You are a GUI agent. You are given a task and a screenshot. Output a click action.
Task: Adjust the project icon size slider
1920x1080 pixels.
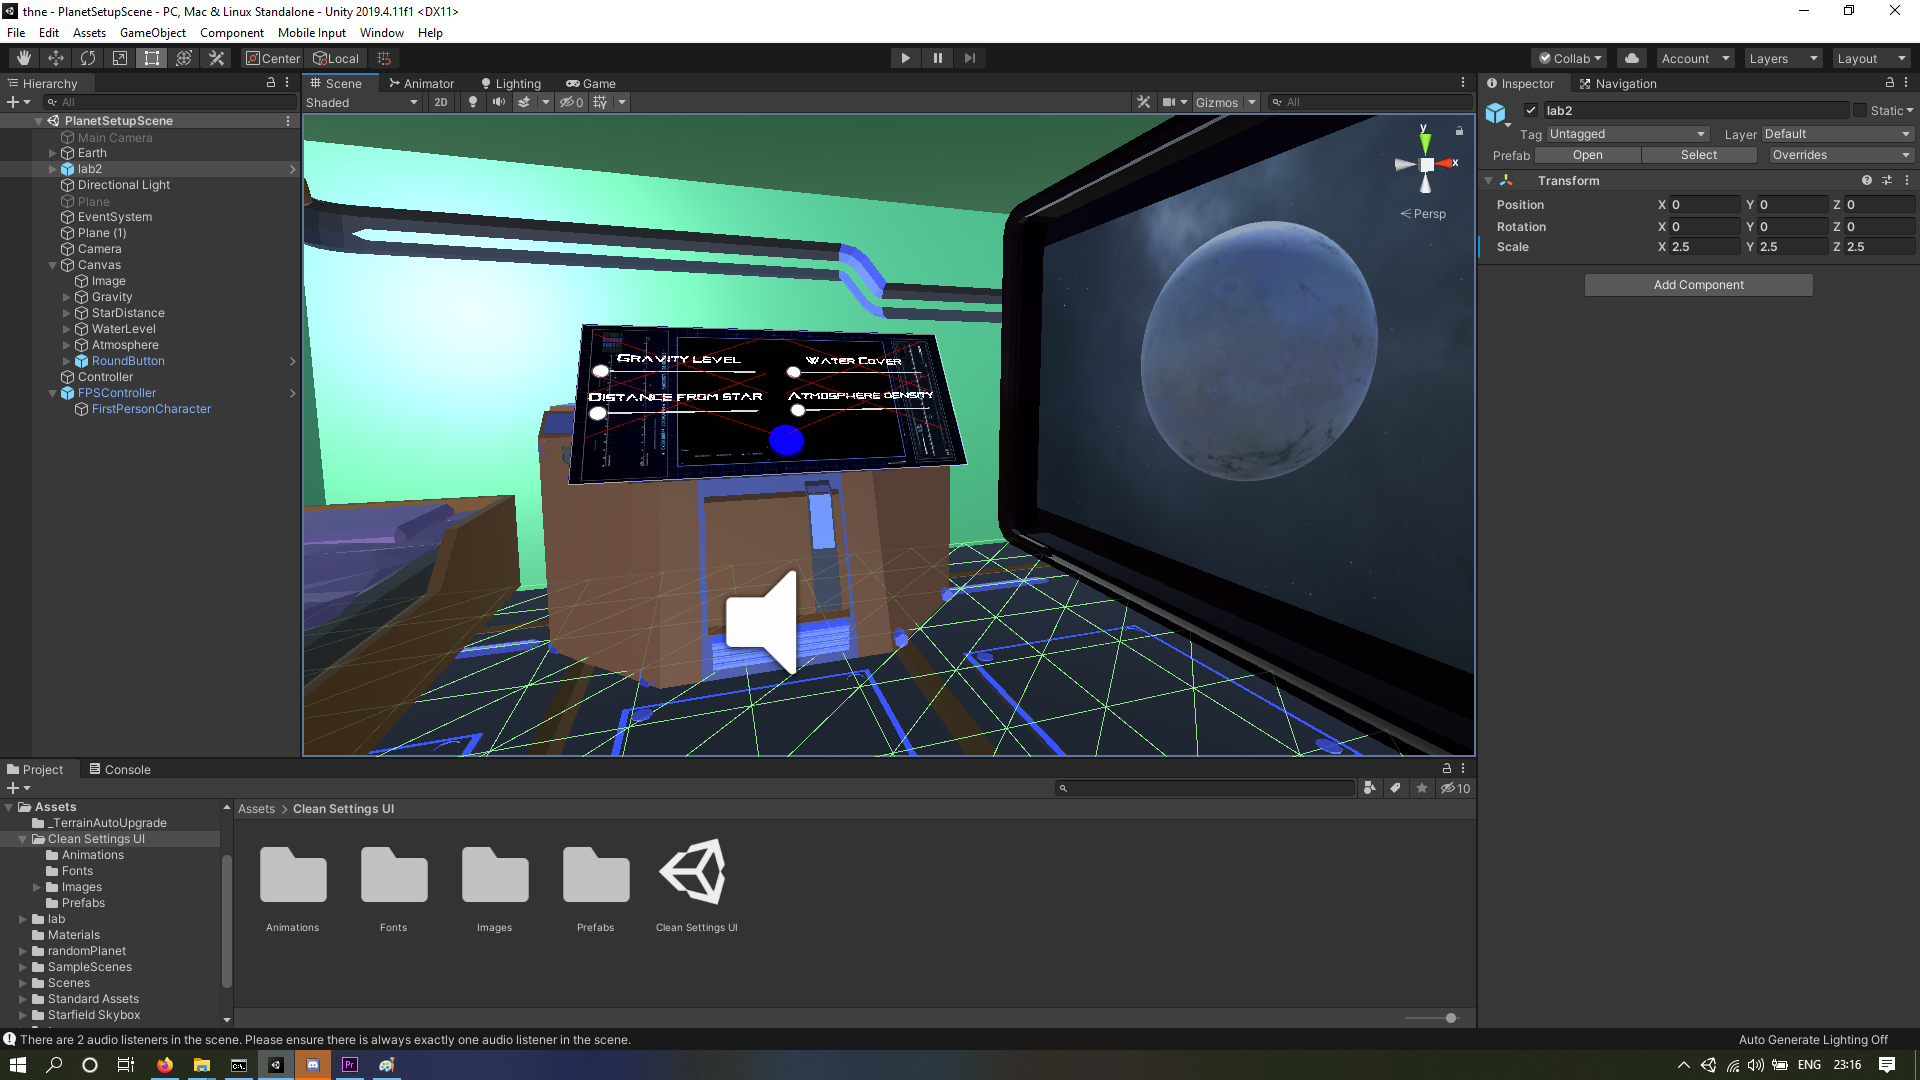click(x=1451, y=1018)
